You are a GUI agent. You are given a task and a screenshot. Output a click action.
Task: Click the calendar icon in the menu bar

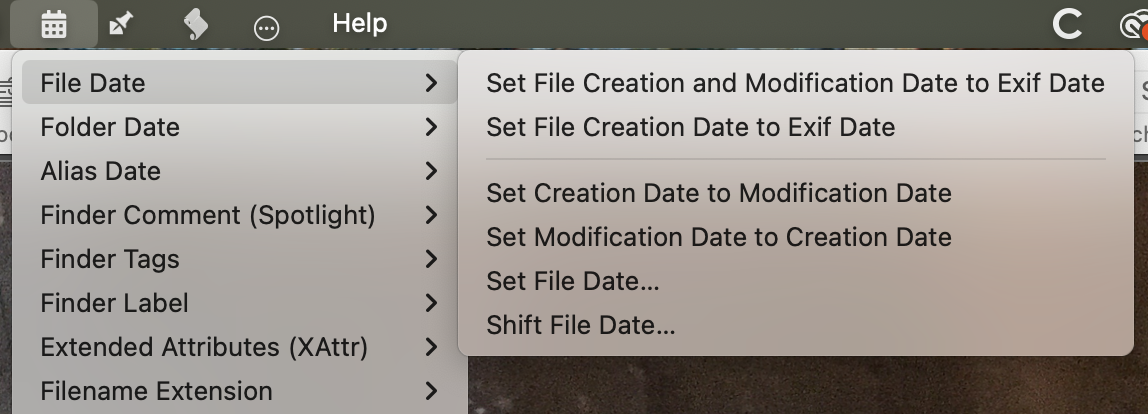53,25
